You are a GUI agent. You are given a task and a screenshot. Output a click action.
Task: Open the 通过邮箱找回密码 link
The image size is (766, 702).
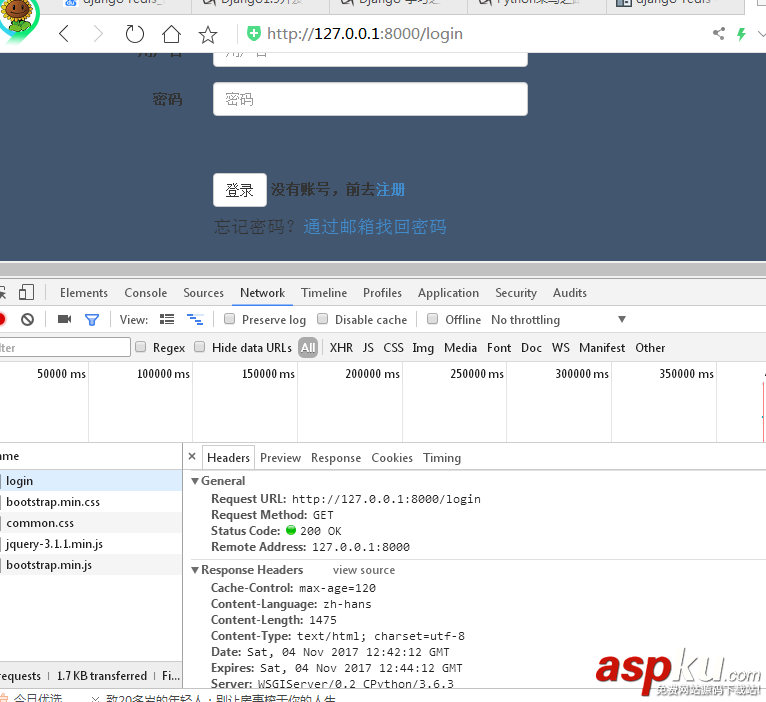(375, 227)
